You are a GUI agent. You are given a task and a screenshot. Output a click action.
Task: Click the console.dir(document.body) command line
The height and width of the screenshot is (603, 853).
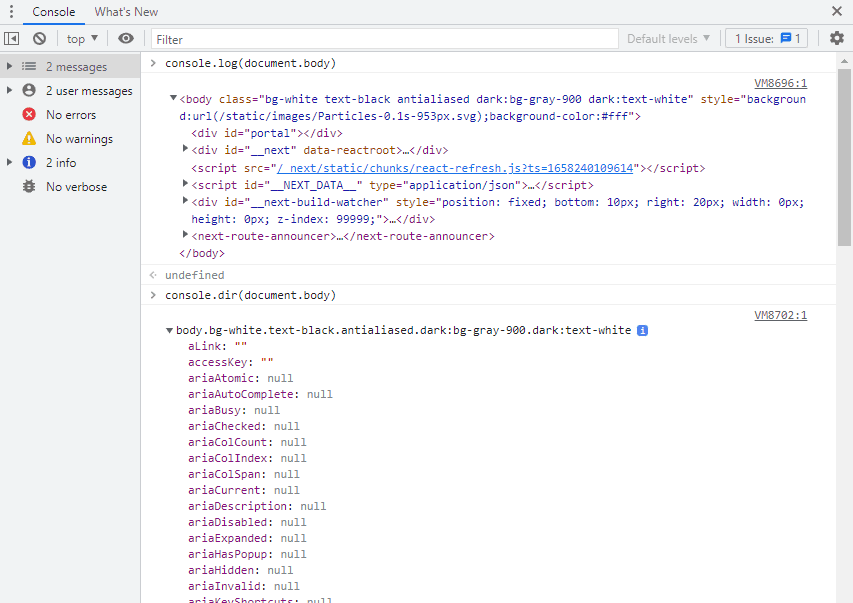251,295
